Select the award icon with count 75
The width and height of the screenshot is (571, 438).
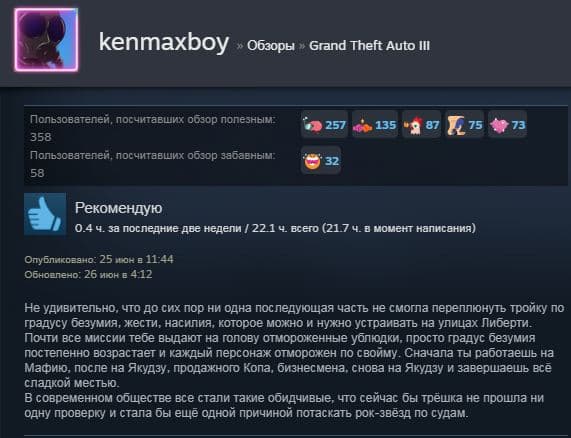(465, 125)
